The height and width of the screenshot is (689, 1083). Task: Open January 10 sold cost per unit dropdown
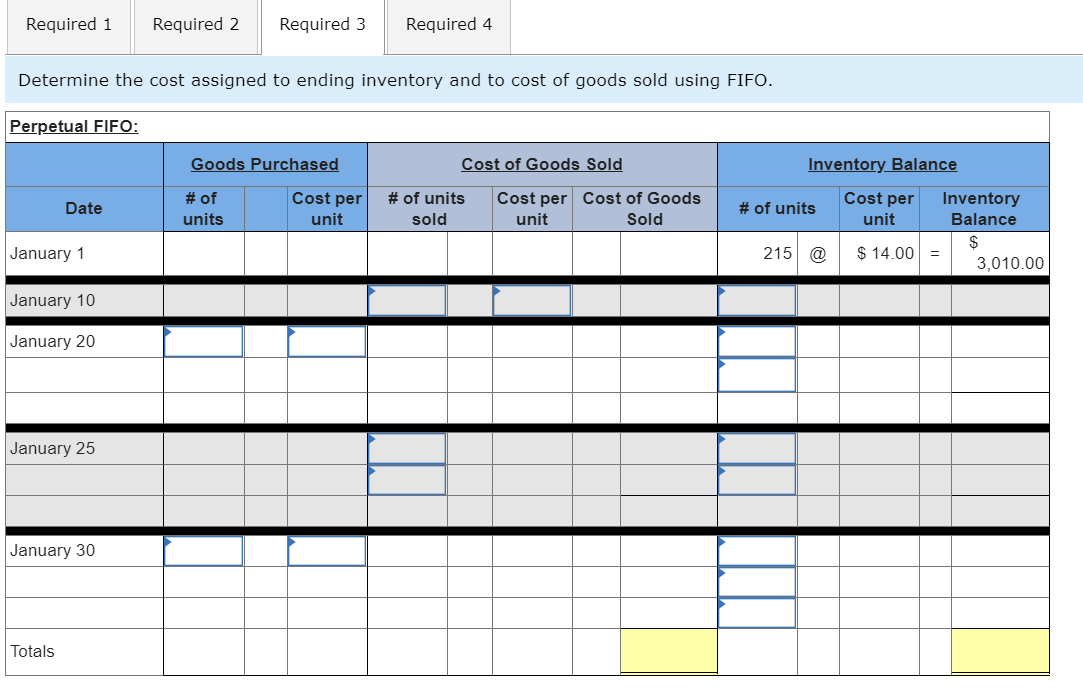point(532,300)
